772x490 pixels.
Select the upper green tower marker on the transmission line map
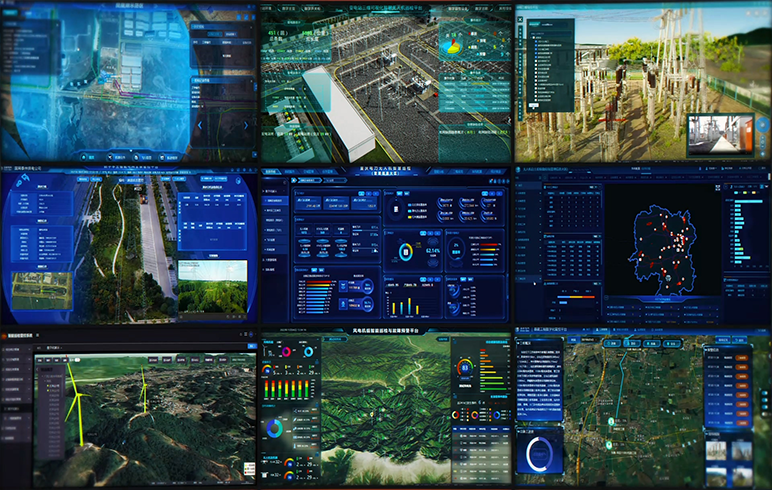click(611, 422)
